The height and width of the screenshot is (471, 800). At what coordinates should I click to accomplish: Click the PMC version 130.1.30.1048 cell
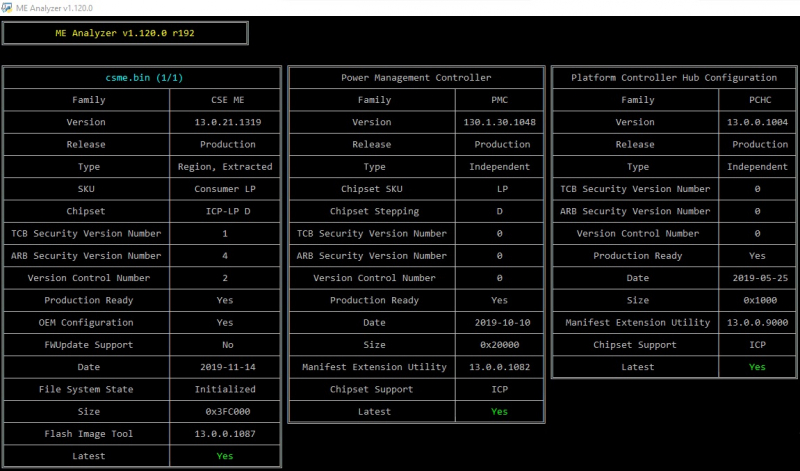[499, 122]
